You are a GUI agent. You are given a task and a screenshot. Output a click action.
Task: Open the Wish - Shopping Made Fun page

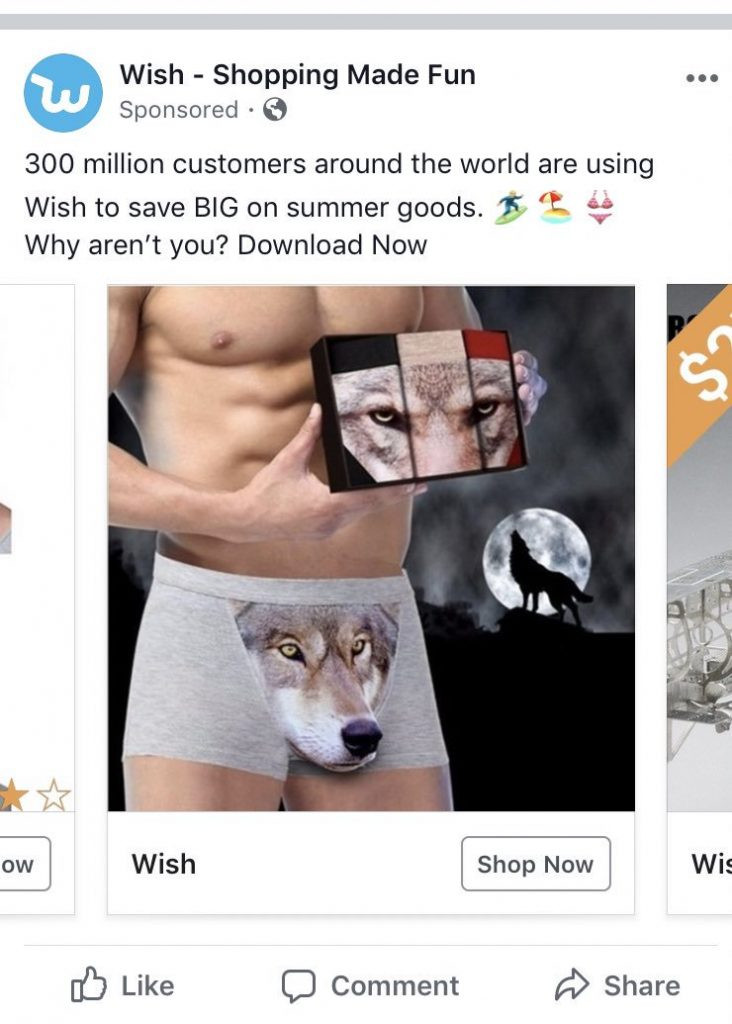(297, 74)
